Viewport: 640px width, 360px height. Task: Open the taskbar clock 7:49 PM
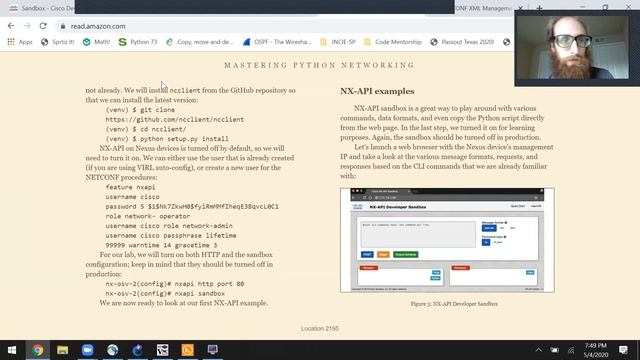pos(596,350)
